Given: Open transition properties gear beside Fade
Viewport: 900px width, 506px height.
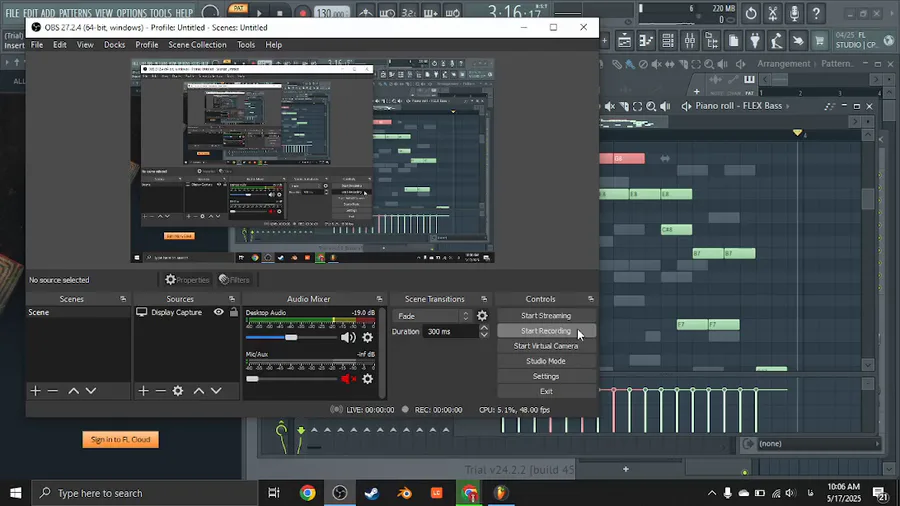Looking at the screenshot, I should [482, 316].
